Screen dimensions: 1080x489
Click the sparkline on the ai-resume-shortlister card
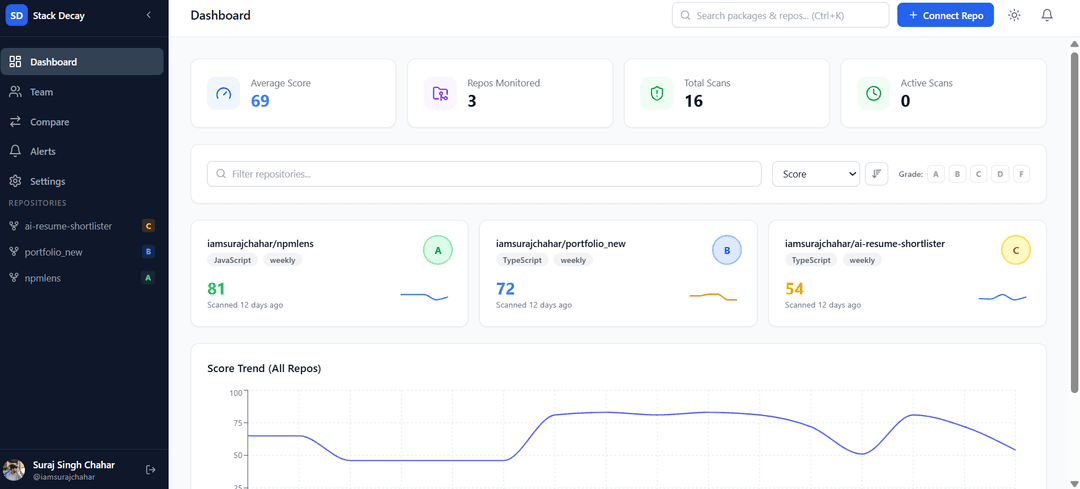tap(1002, 297)
